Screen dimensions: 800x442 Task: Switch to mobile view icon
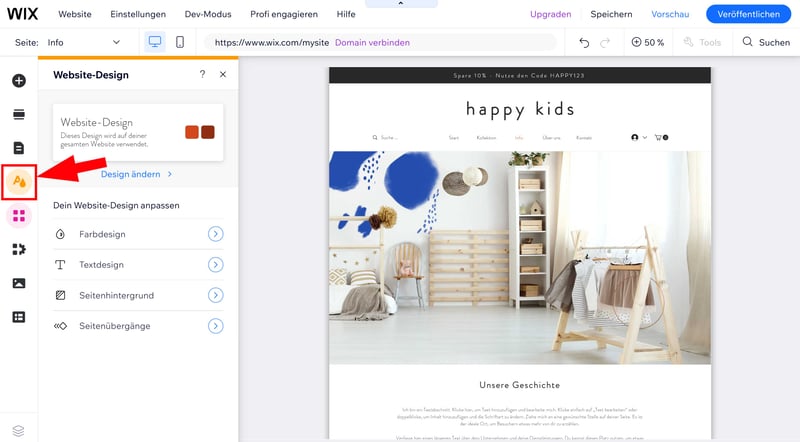coord(180,42)
